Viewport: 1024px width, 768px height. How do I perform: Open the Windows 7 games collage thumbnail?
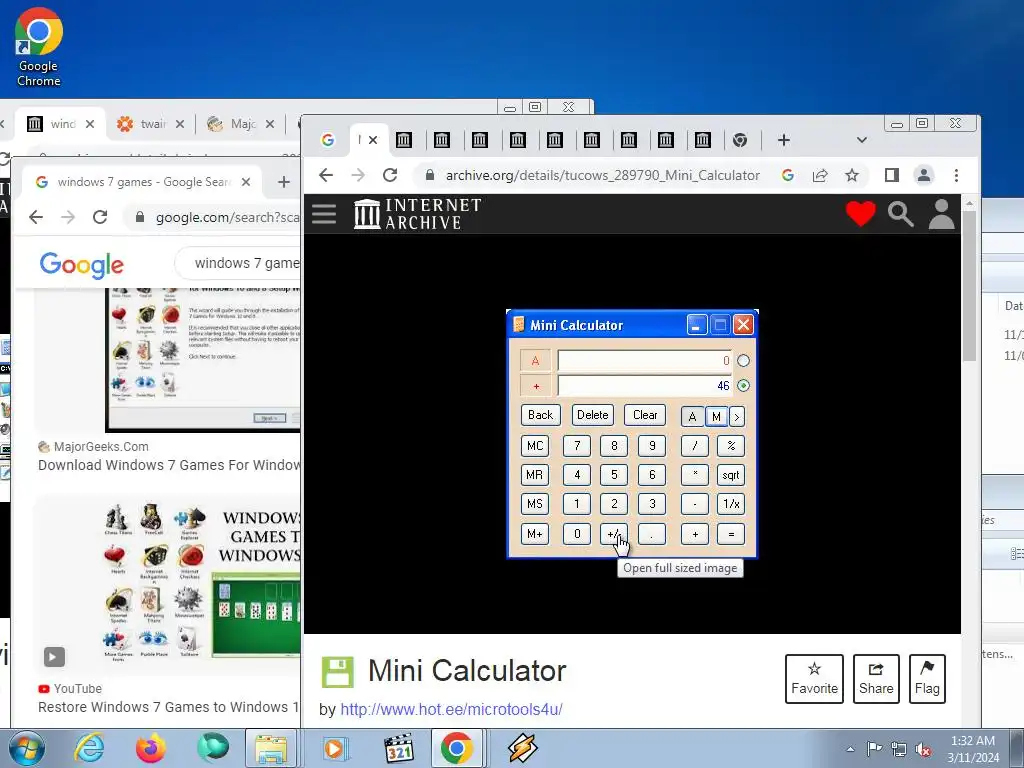[167, 583]
